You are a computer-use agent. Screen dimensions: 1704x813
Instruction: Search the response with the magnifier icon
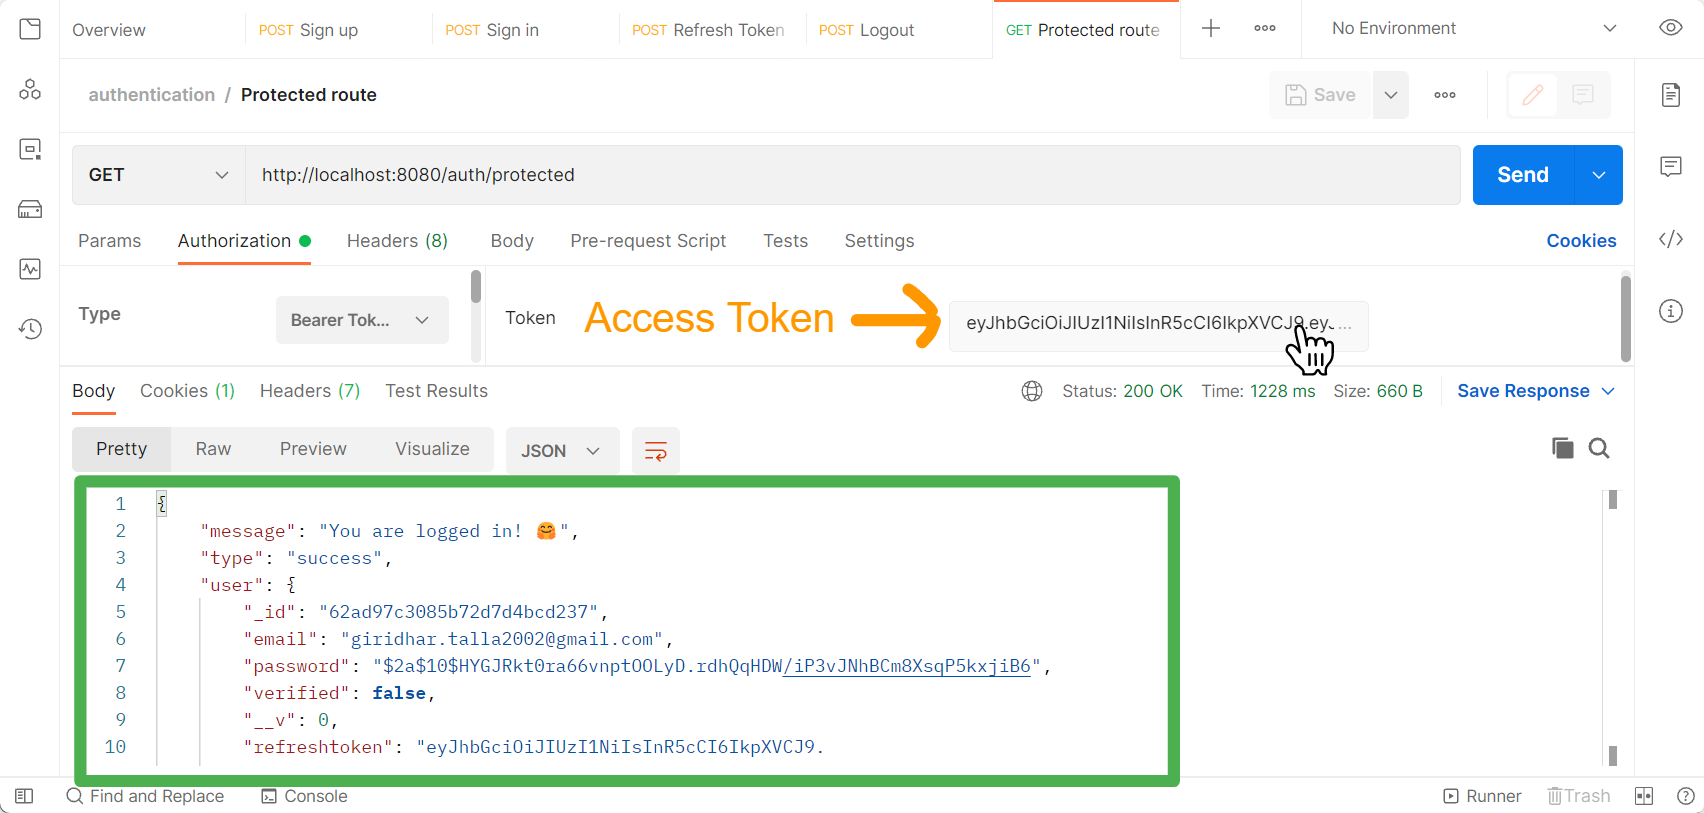[x=1599, y=448]
